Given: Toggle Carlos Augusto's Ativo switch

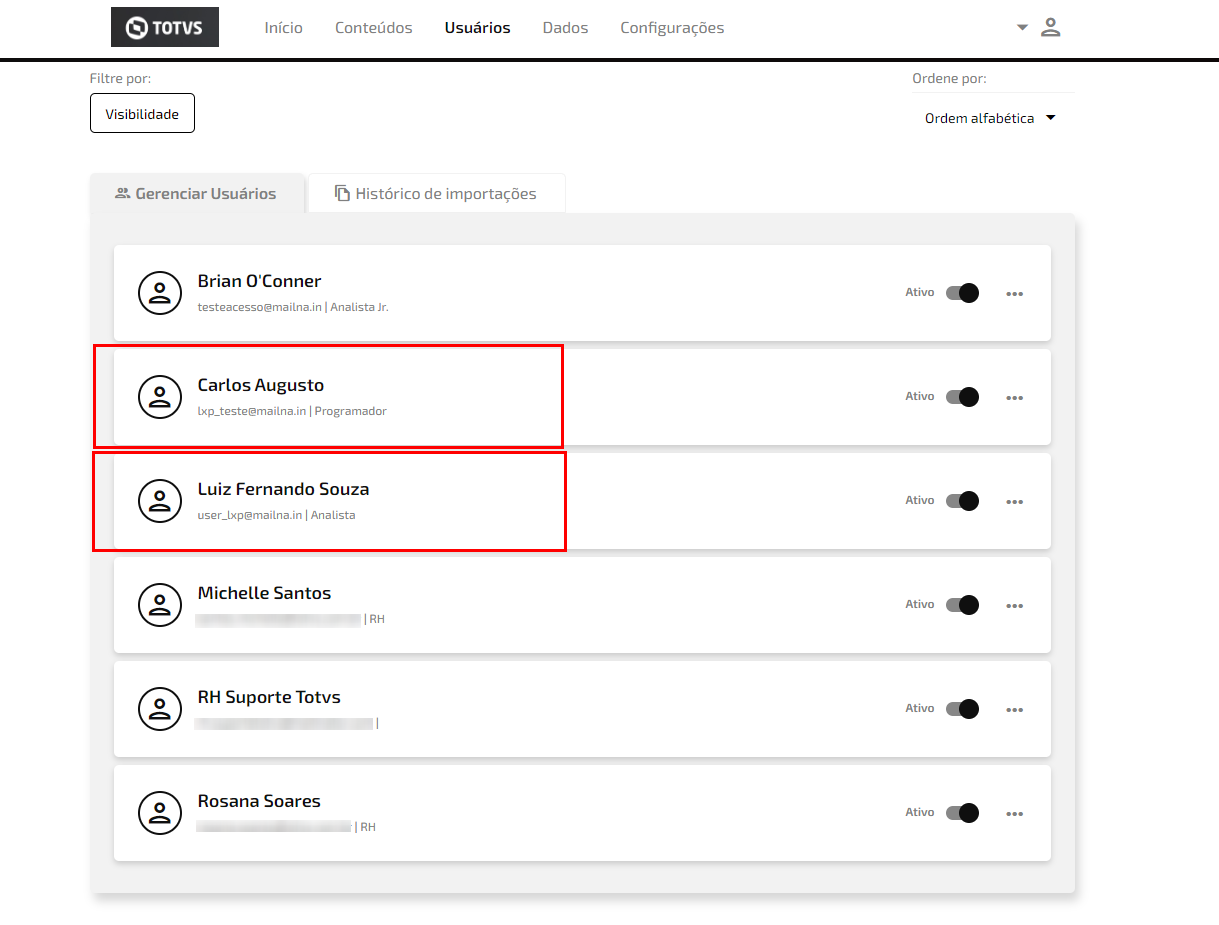Looking at the screenshot, I should pyautogui.click(x=962, y=397).
